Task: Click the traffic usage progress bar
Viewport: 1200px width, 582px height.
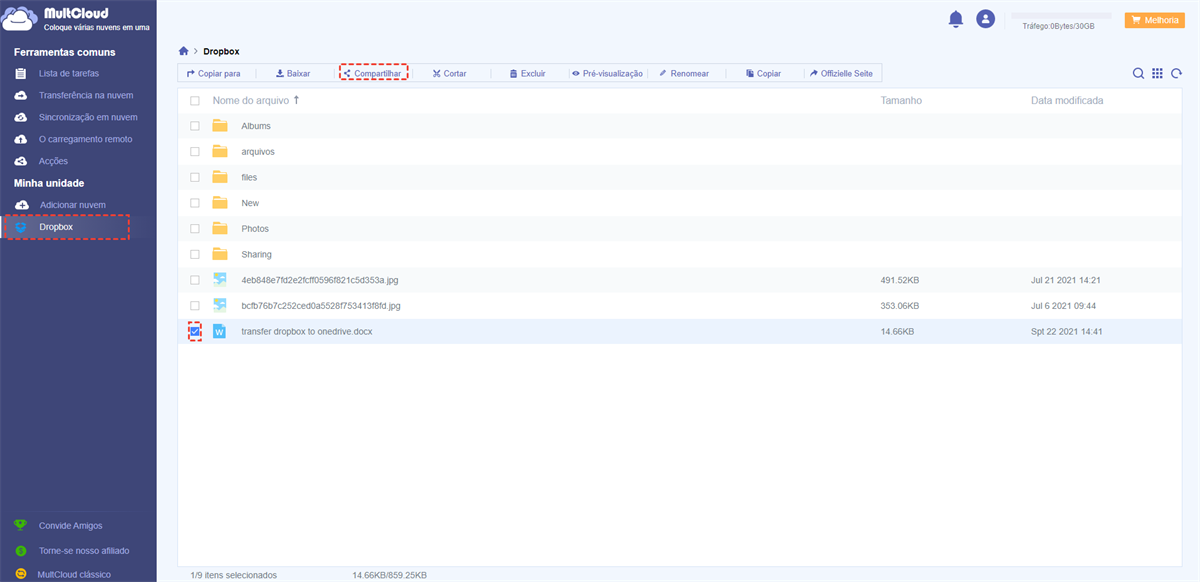Action: (x=1061, y=16)
